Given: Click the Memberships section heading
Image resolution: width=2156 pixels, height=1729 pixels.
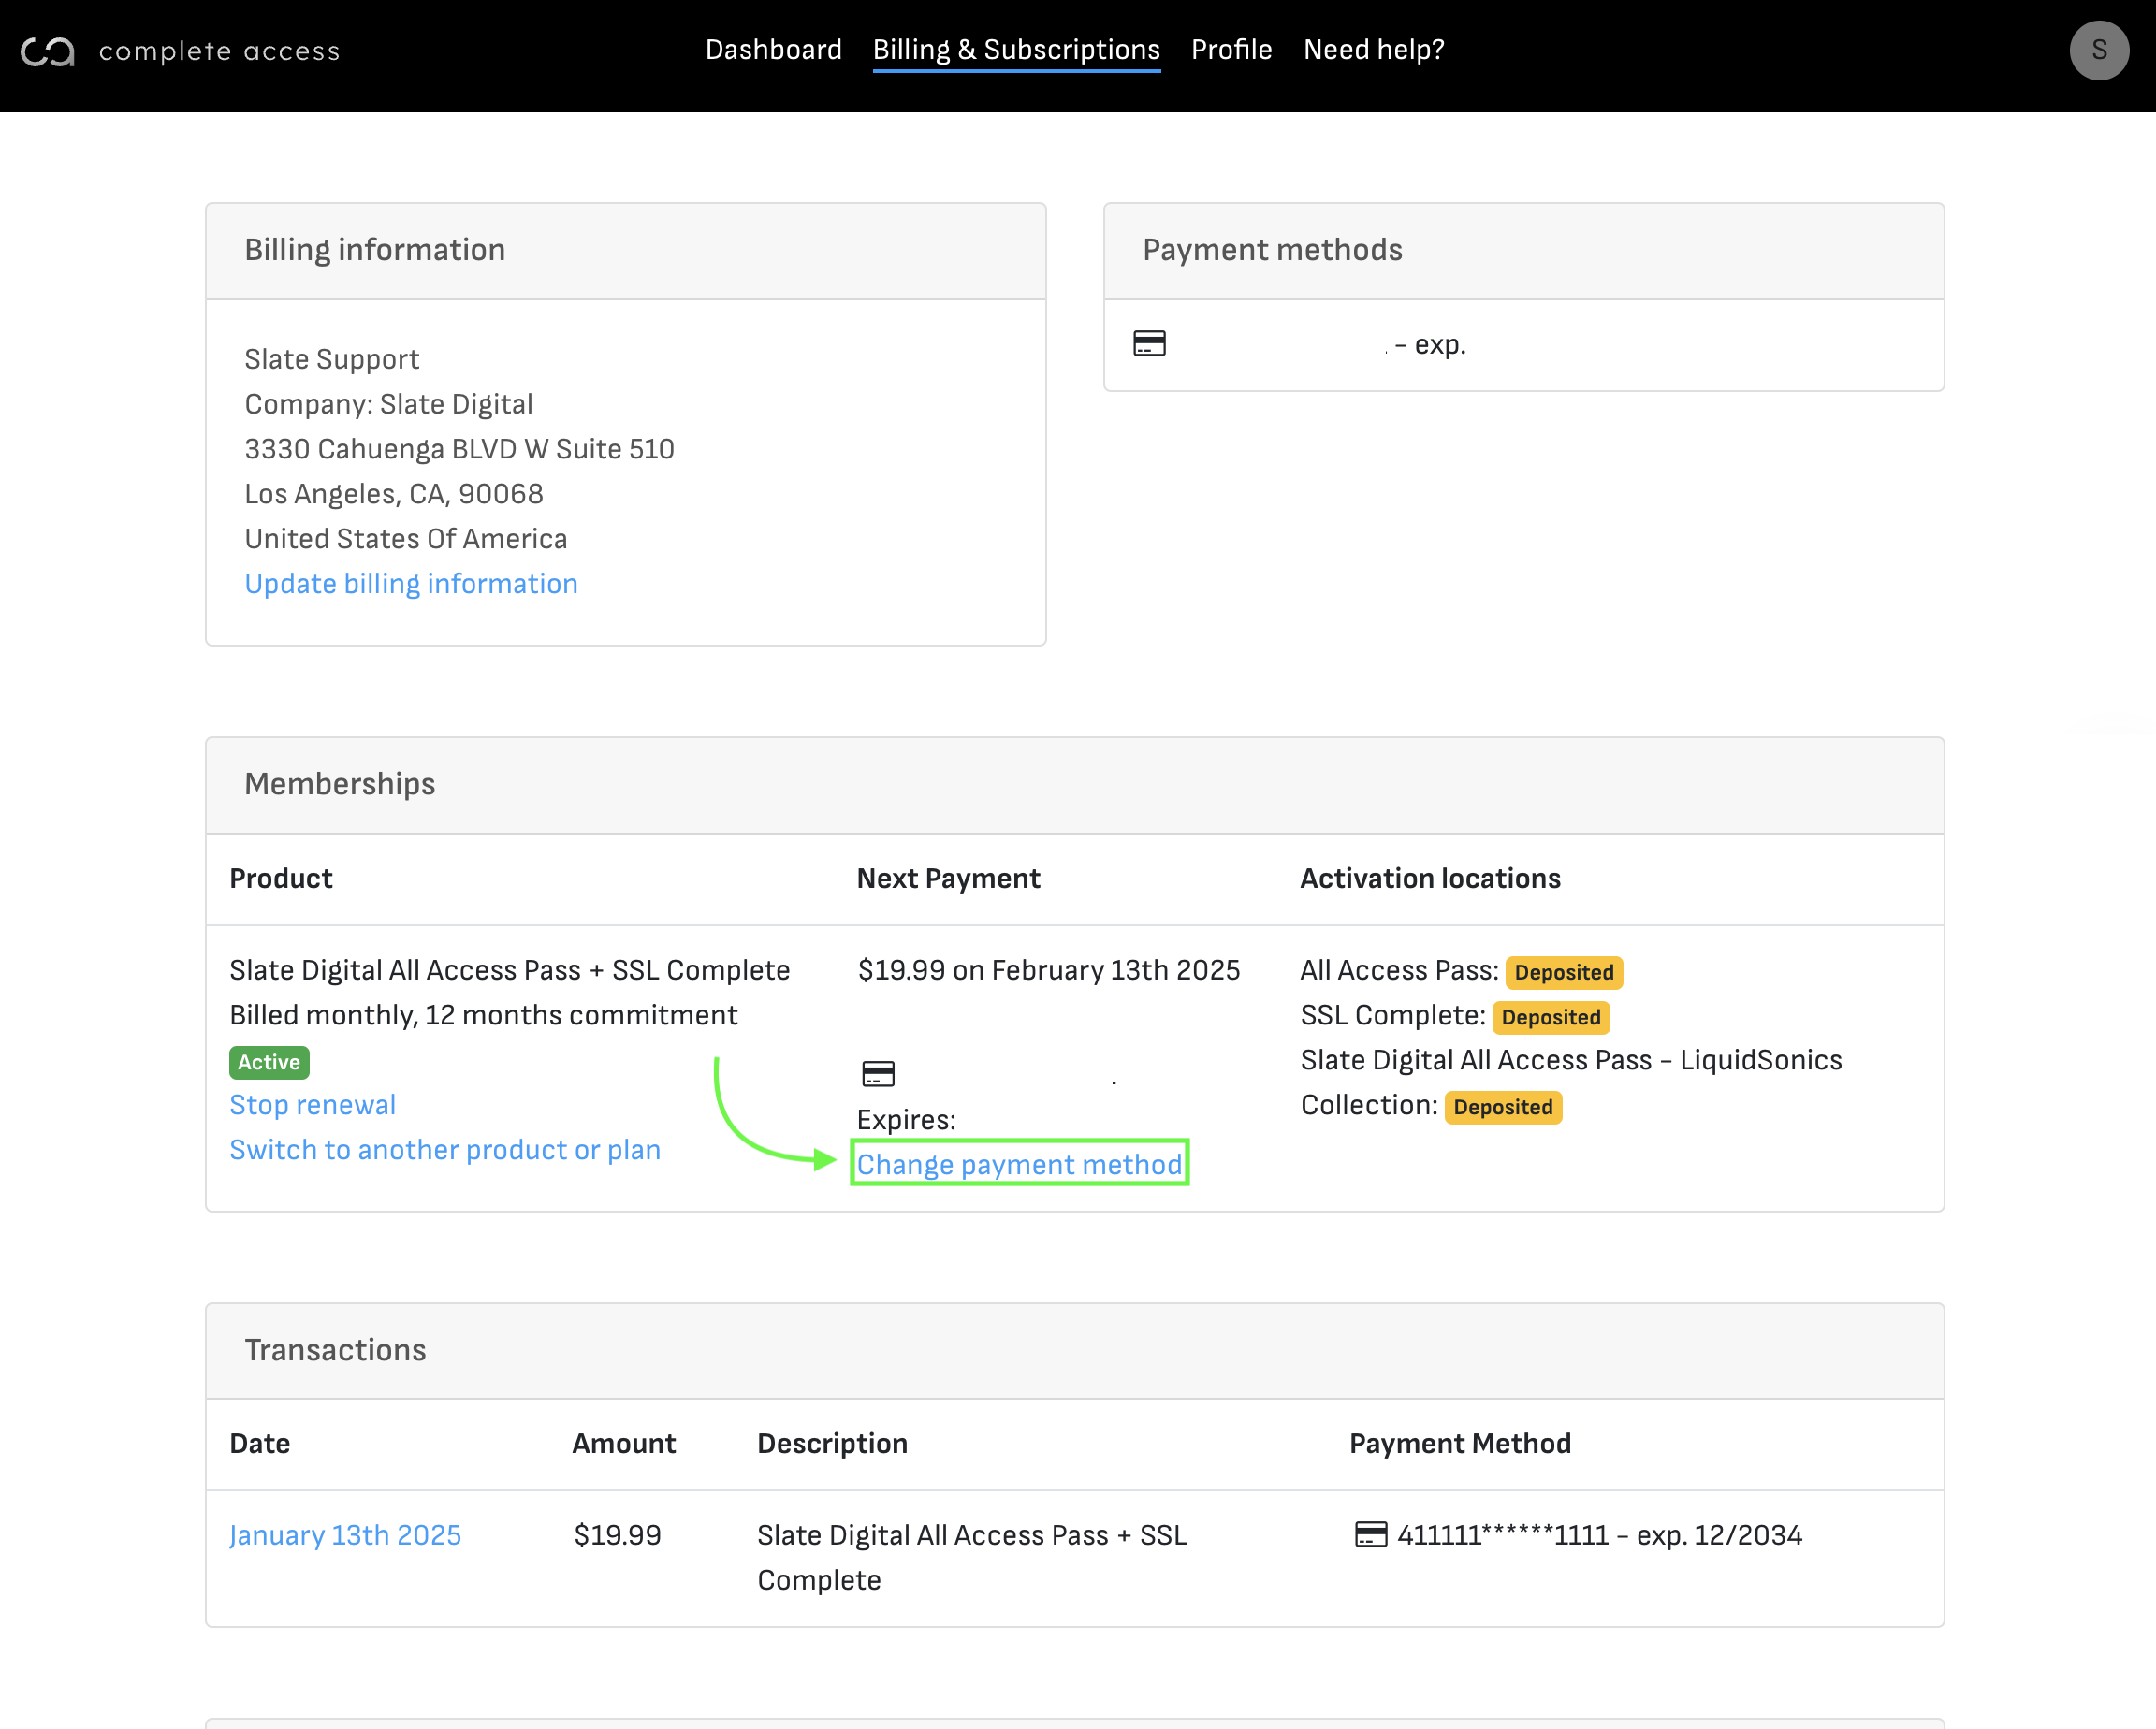Looking at the screenshot, I should pos(340,784).
